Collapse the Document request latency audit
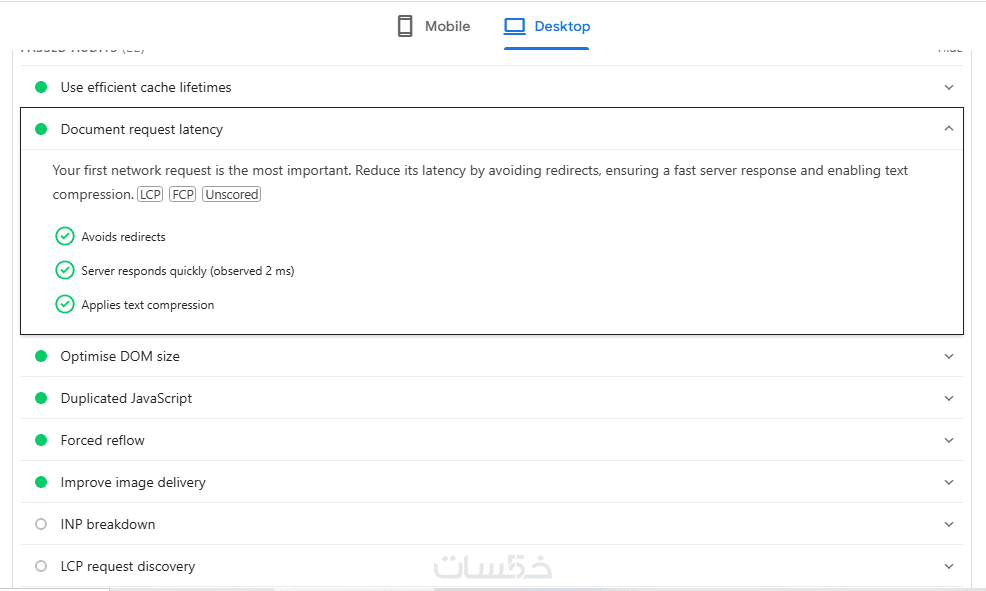 (x=948, y=129)
